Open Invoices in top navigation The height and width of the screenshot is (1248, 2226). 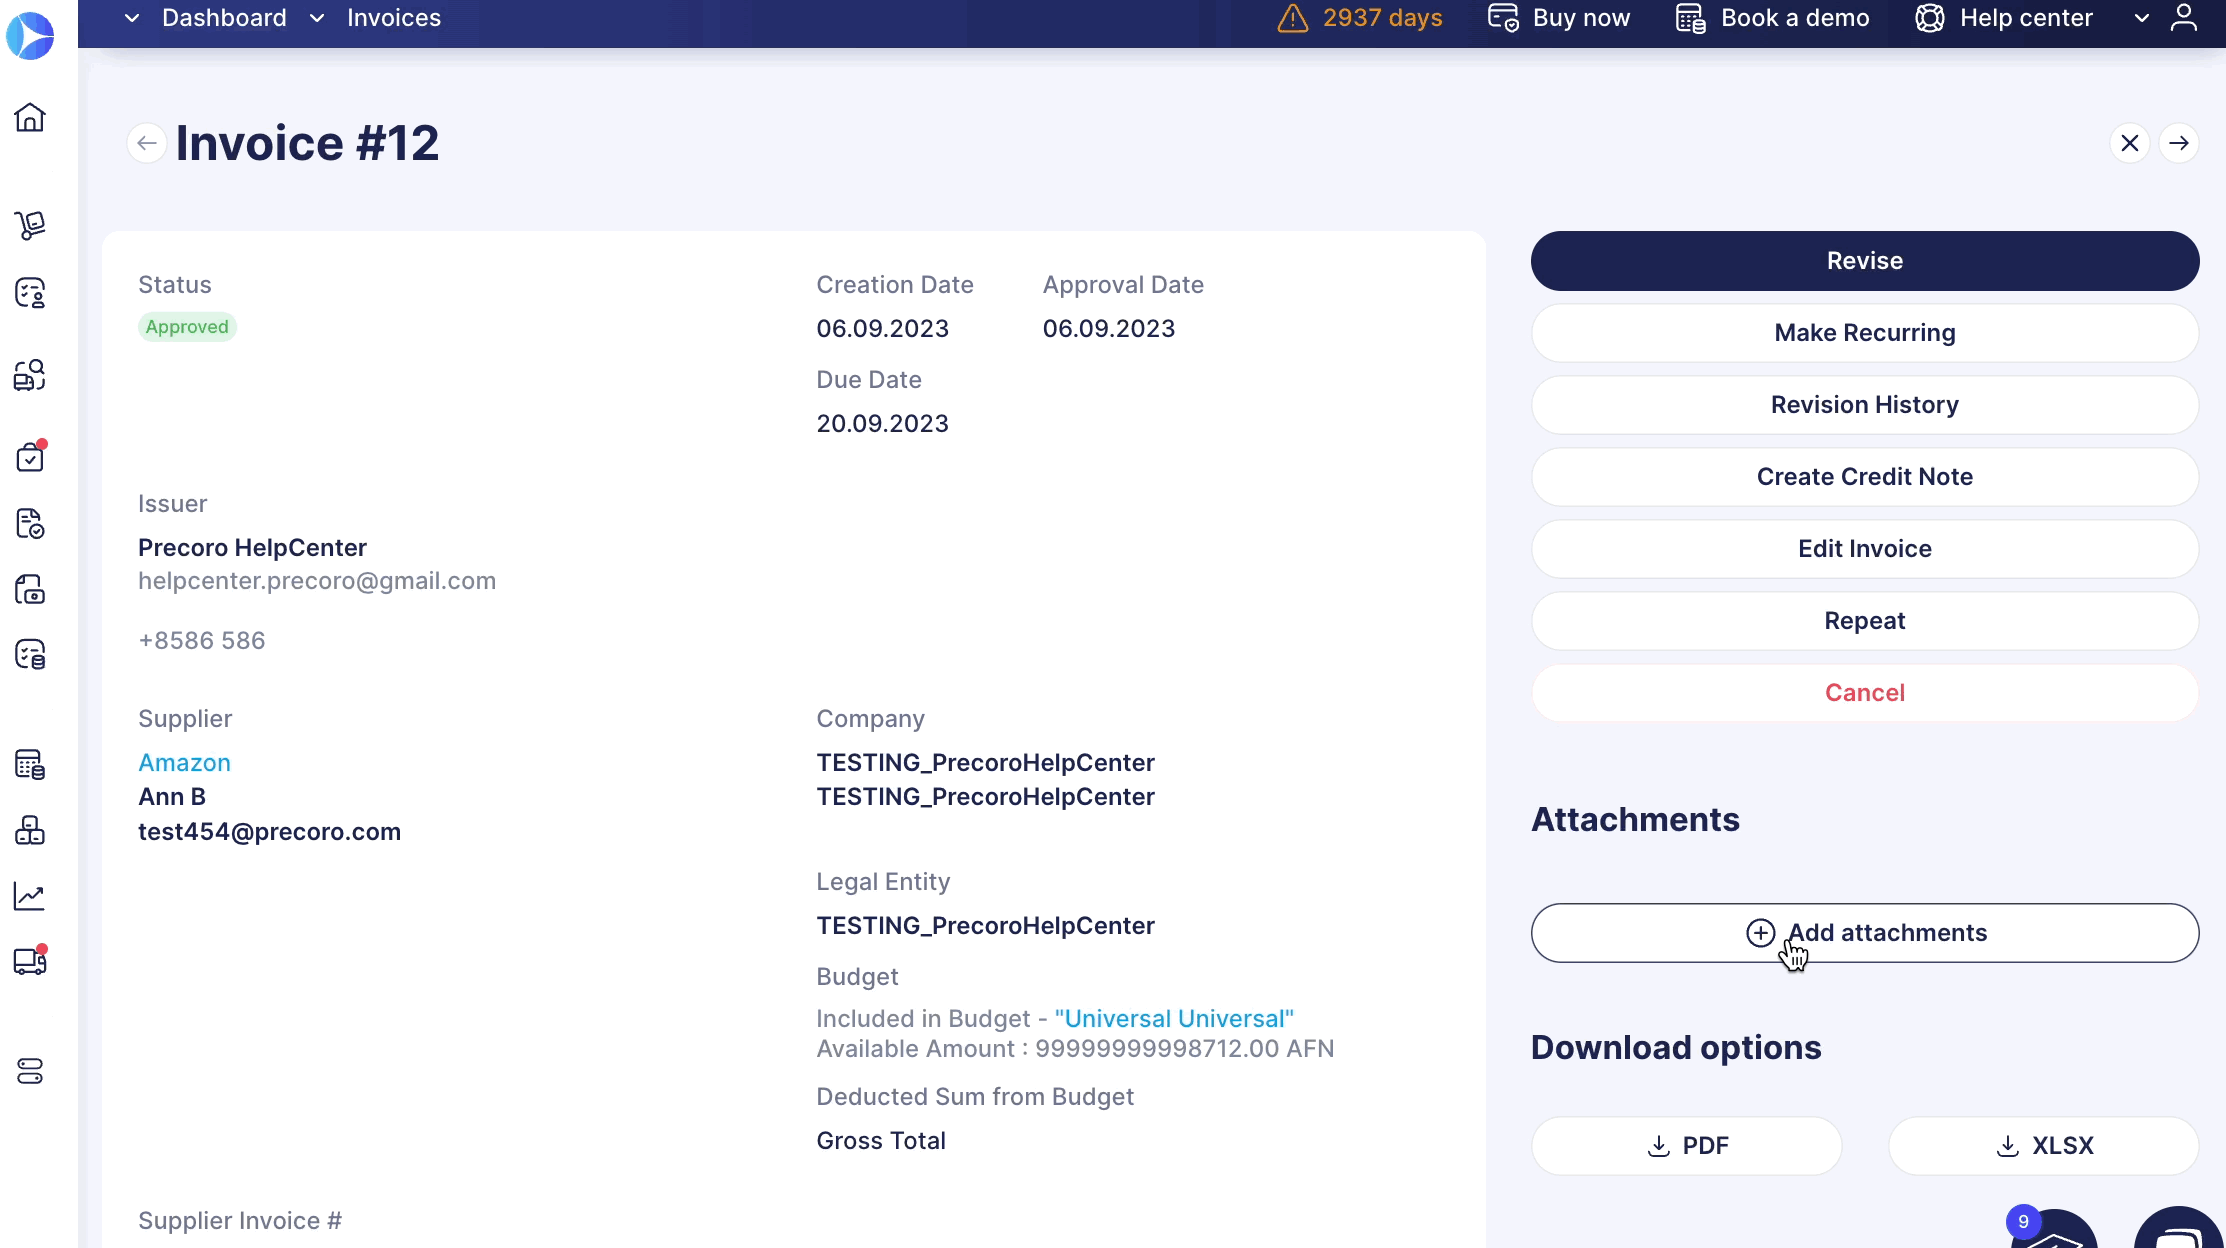(x=394, y=18)
